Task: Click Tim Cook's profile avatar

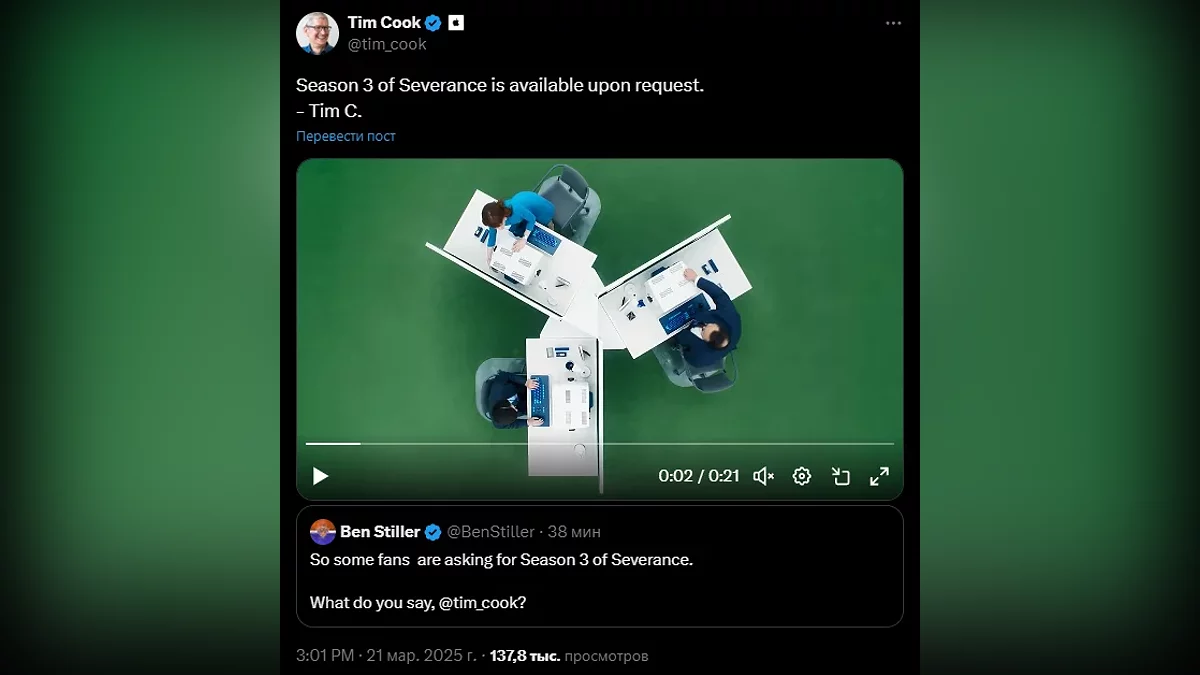Action: pyautogui.click(x=317, y=33)
